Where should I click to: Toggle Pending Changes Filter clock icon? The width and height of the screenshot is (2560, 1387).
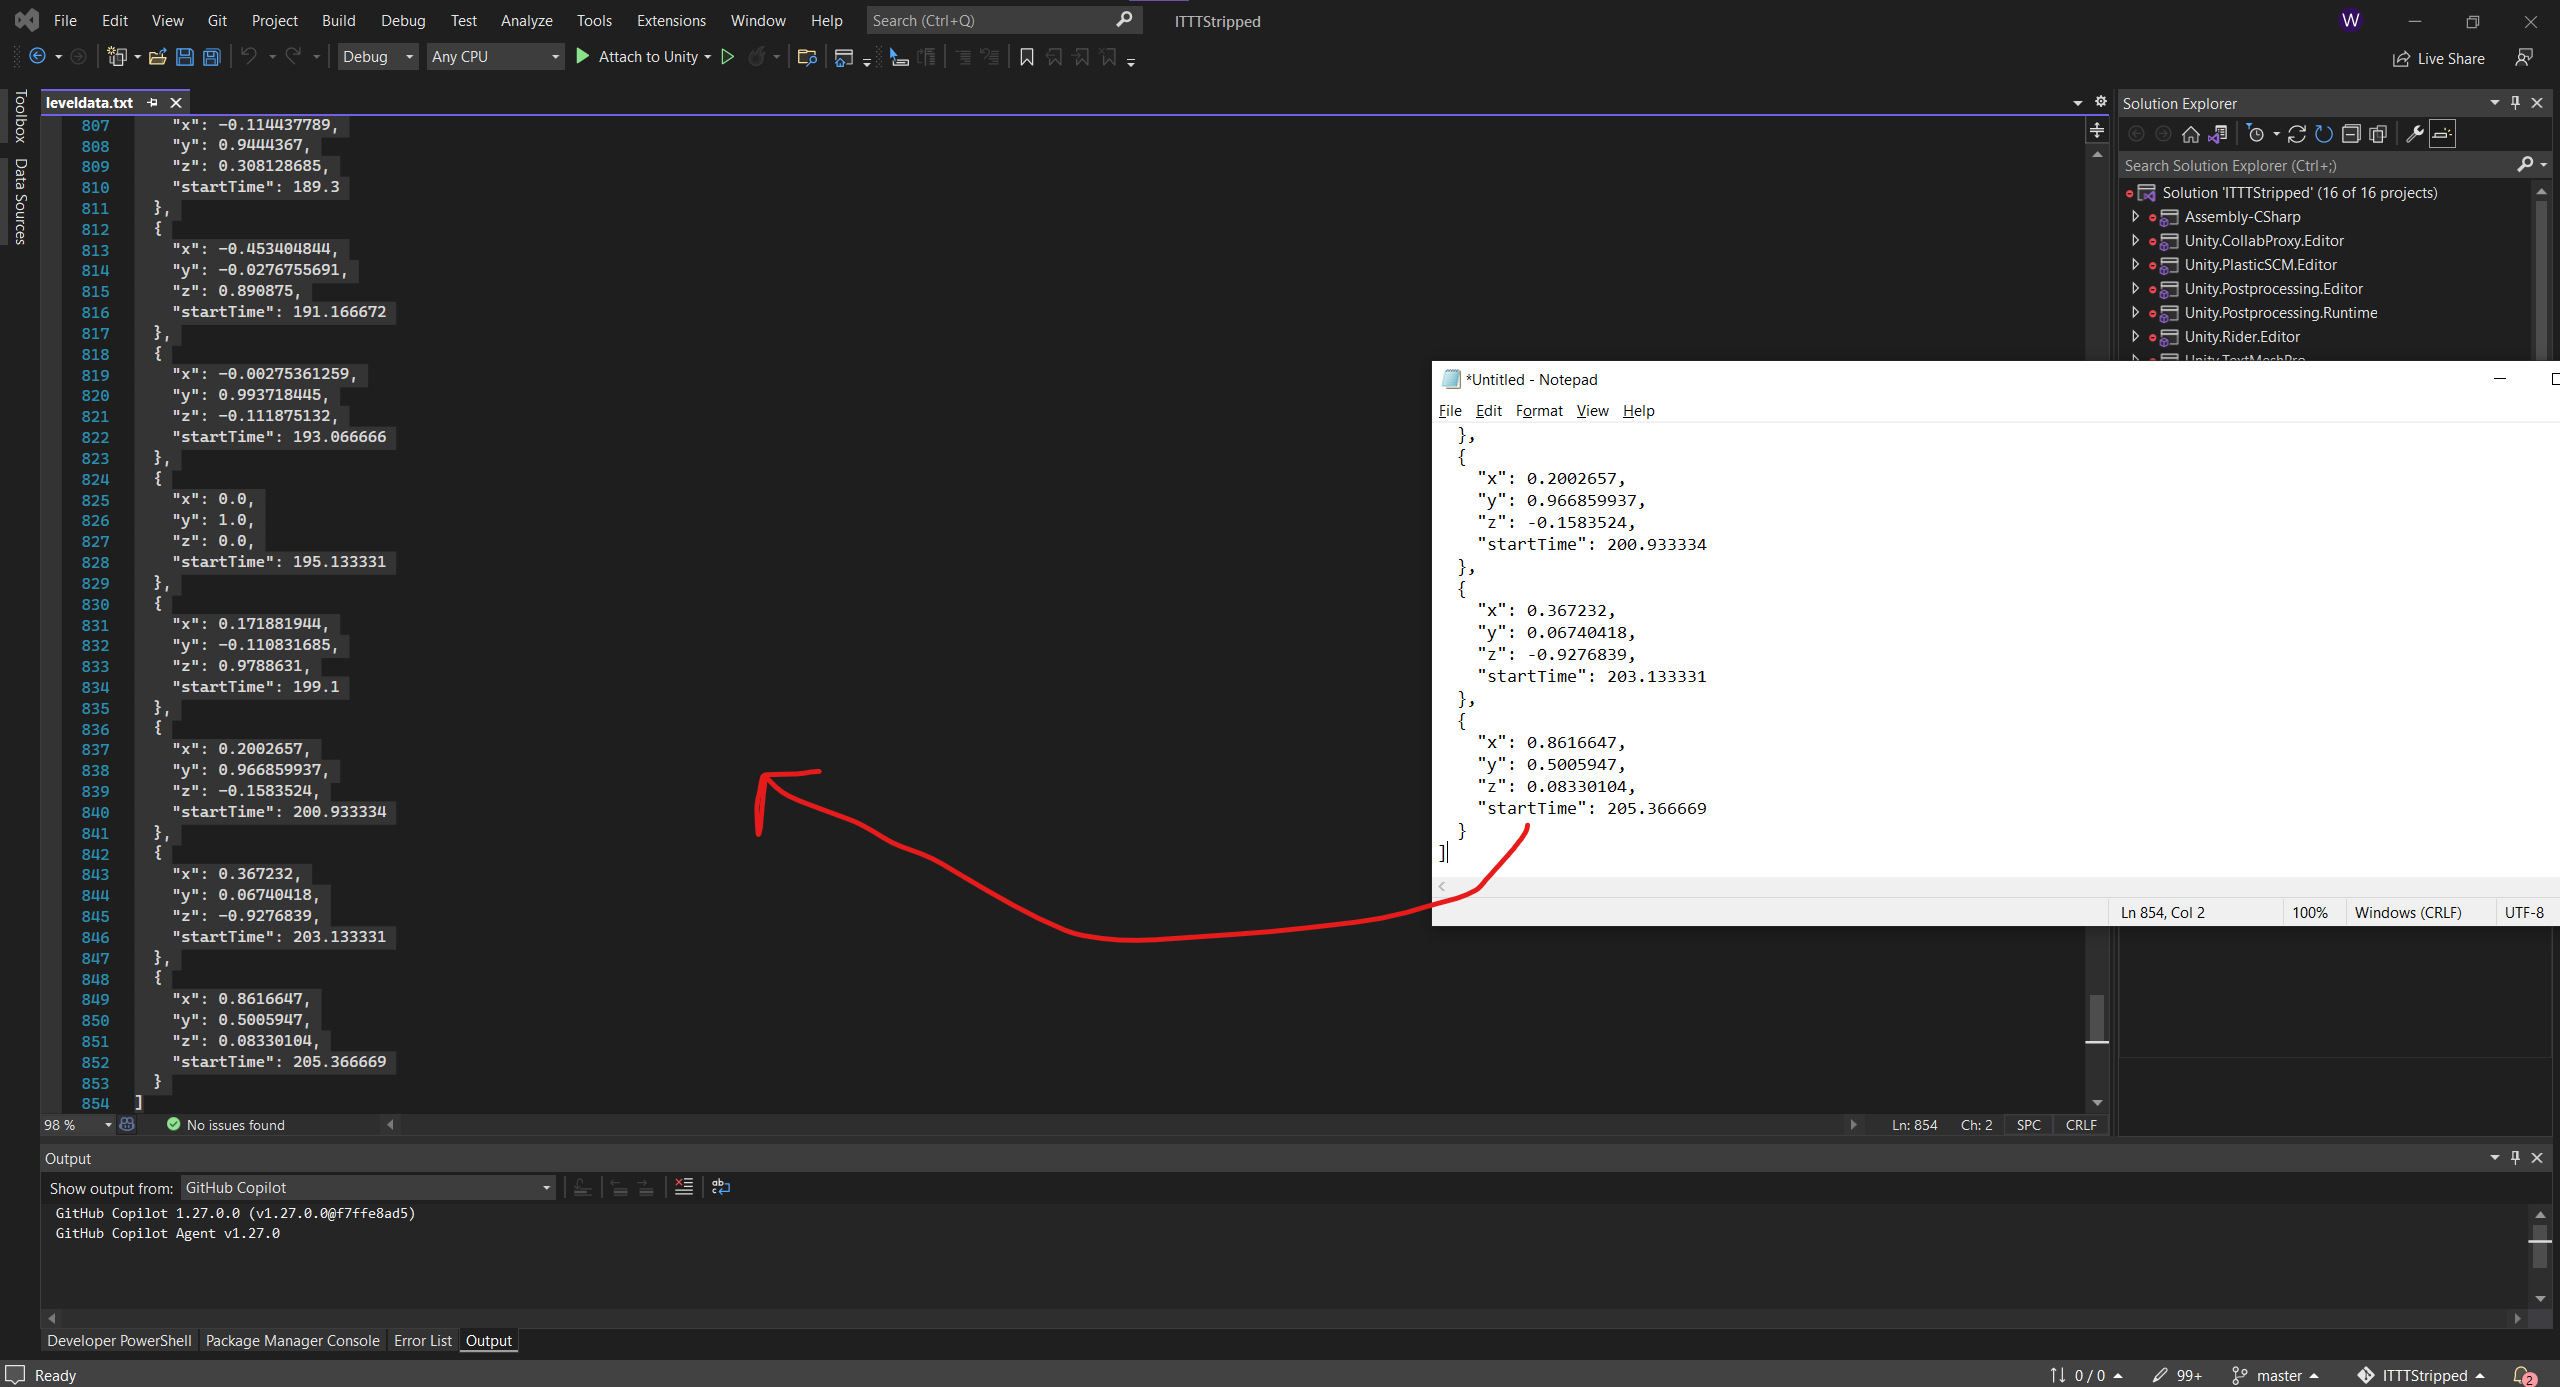pos(2255,133)
